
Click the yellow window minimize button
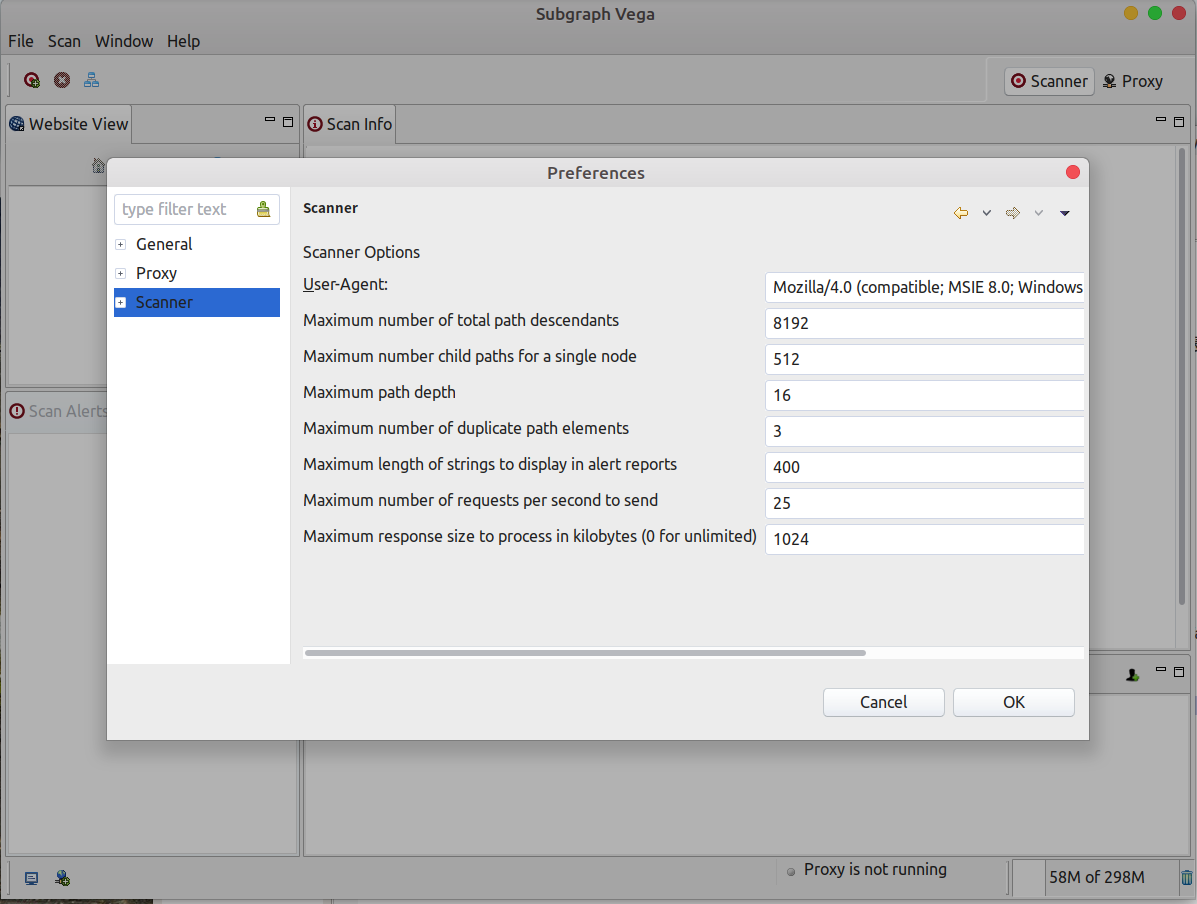point(1131,13)
